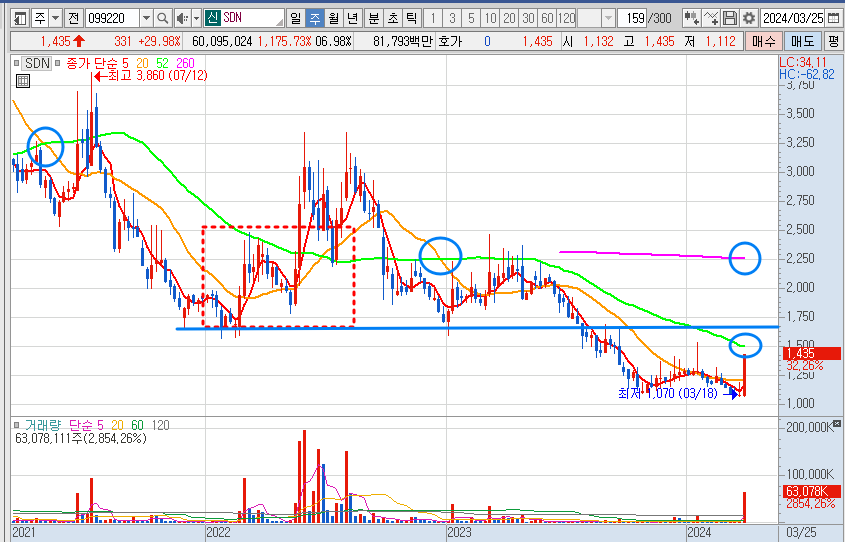Click the date field 2024/03/25
Screen dimensions: 845x542
tap(793, 18)
